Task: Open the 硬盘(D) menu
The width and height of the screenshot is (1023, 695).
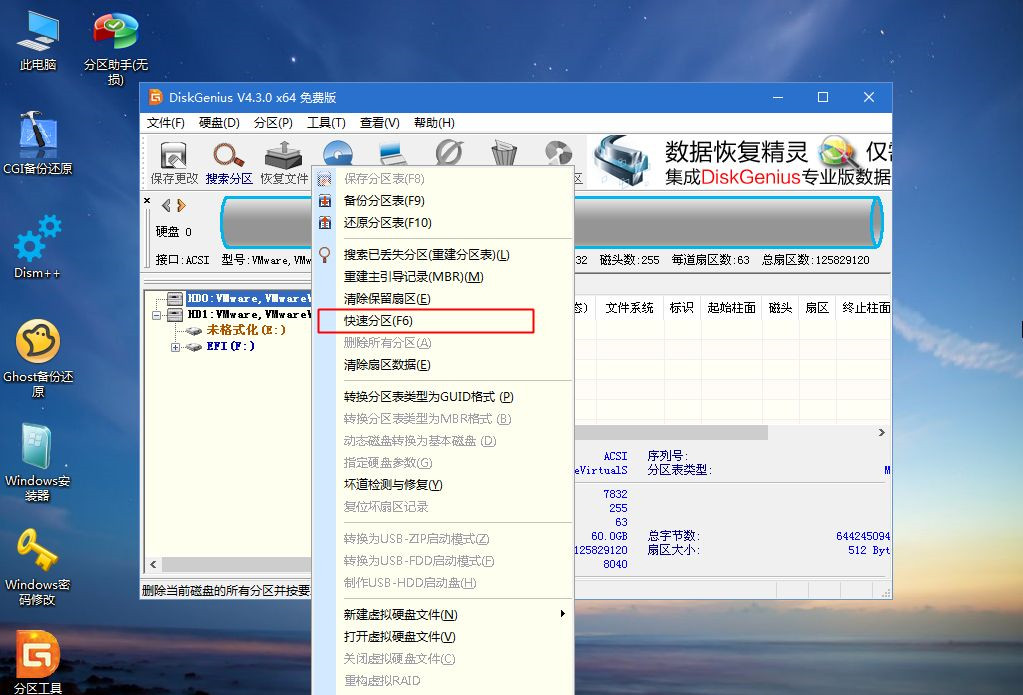Action: tap(219, 122)
